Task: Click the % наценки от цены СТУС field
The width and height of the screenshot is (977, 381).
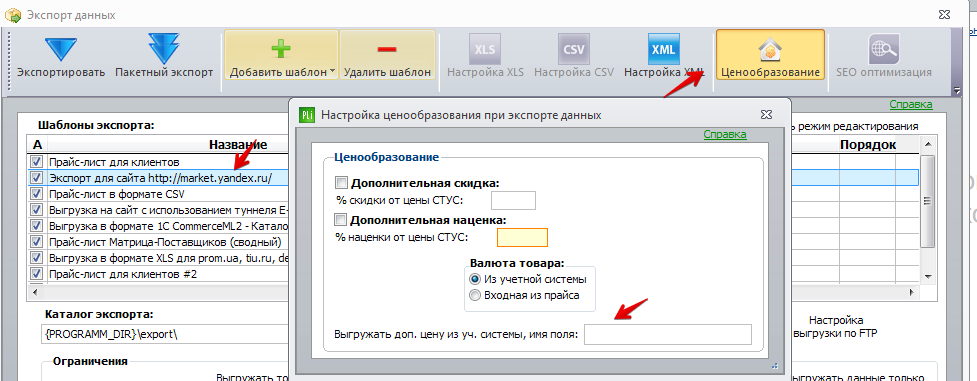Action: coord(522,238)
